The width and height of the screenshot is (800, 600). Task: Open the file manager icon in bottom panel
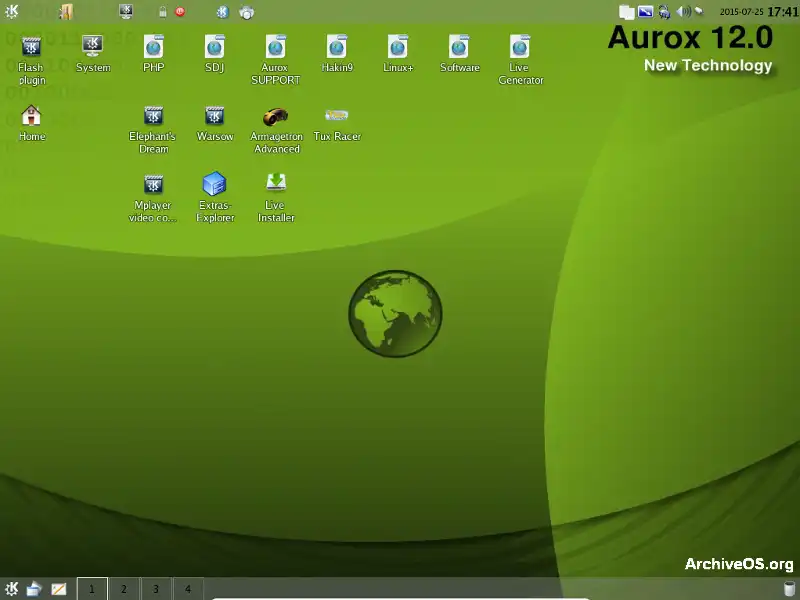click(34, 589)
